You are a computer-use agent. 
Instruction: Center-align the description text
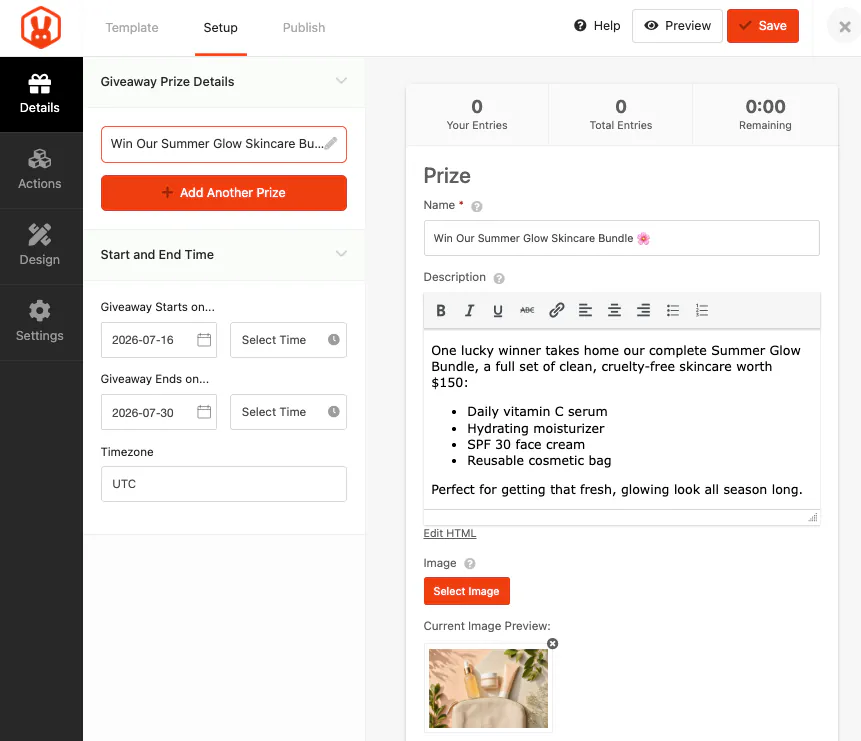(614, 311)
